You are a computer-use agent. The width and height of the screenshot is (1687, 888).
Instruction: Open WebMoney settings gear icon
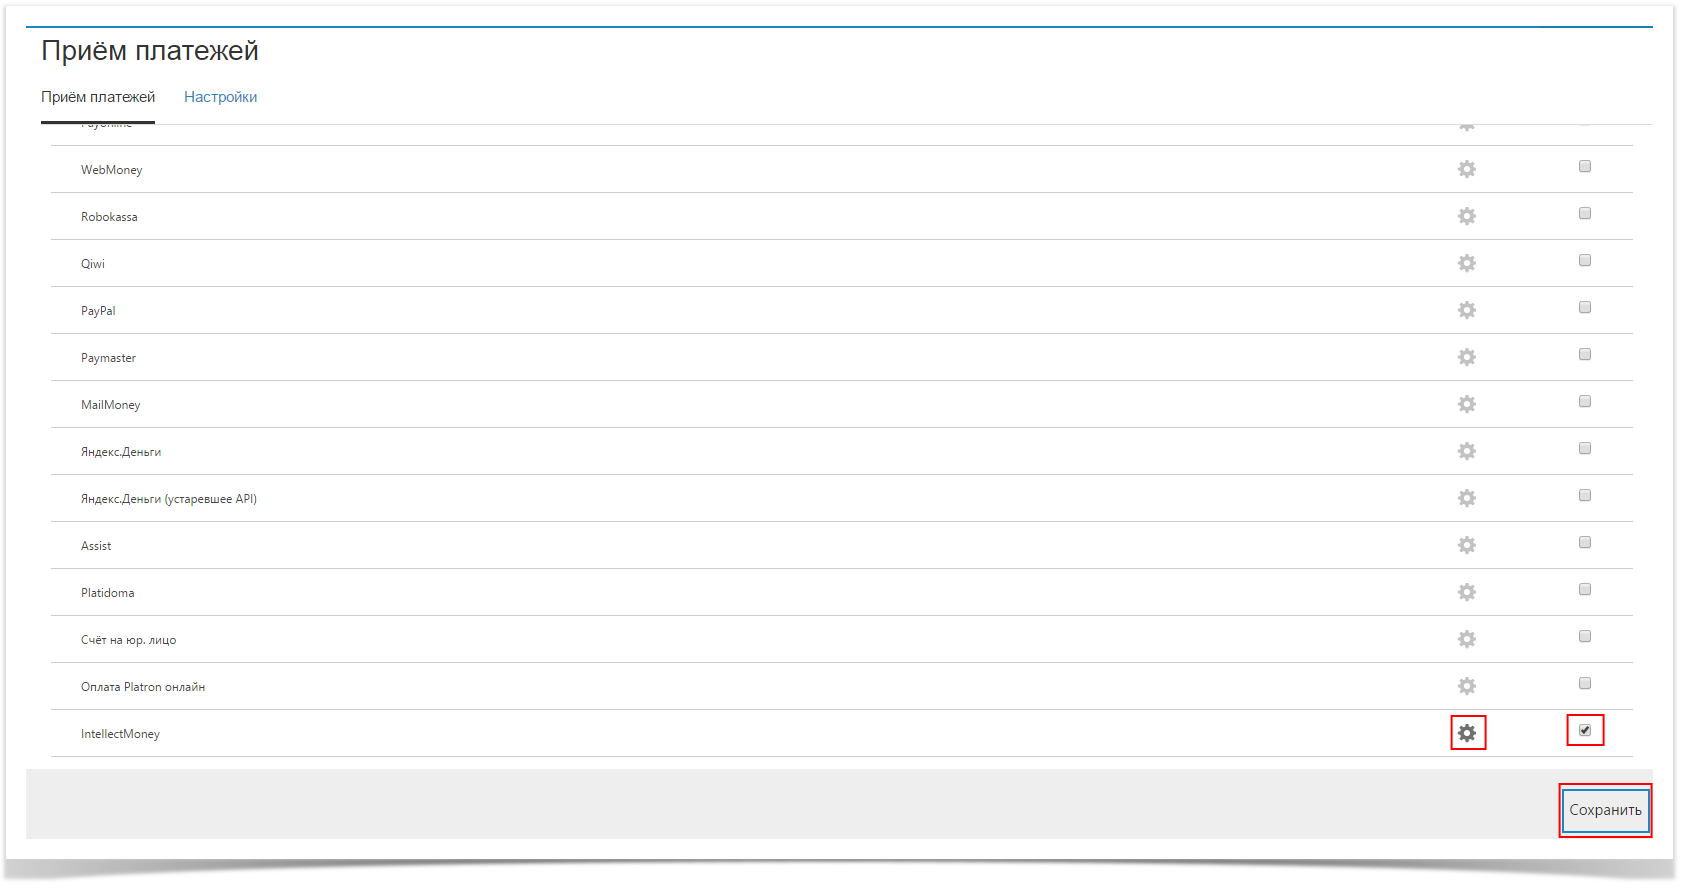click(x=1466, y=169)
